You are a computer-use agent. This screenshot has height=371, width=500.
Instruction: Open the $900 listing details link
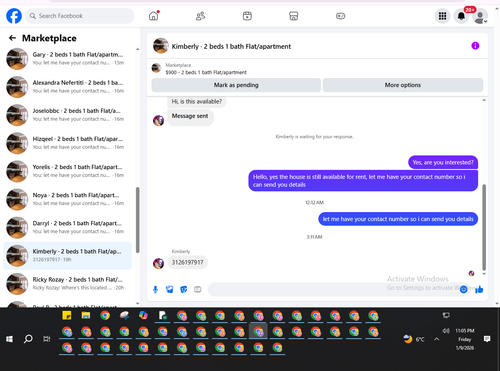coord(206,72)
